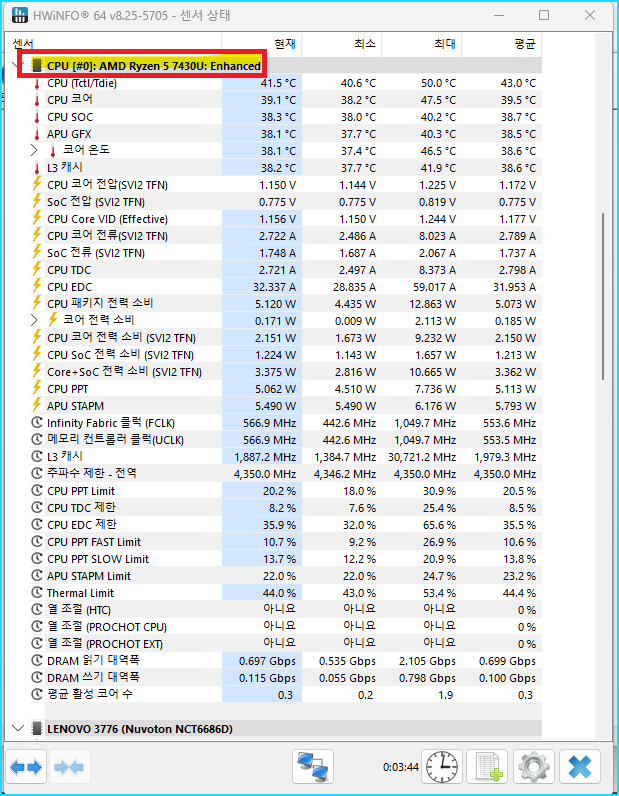
Task: Click the 최소 column header
Action: point(341,44)
